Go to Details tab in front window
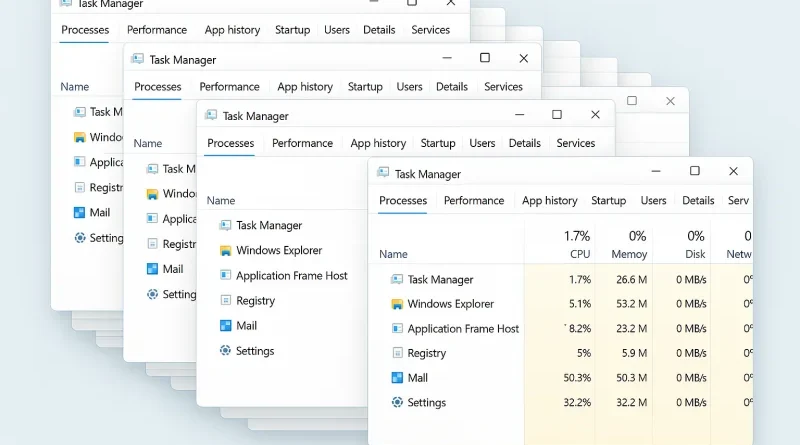 pyautogui.click(x=698, y=201)
